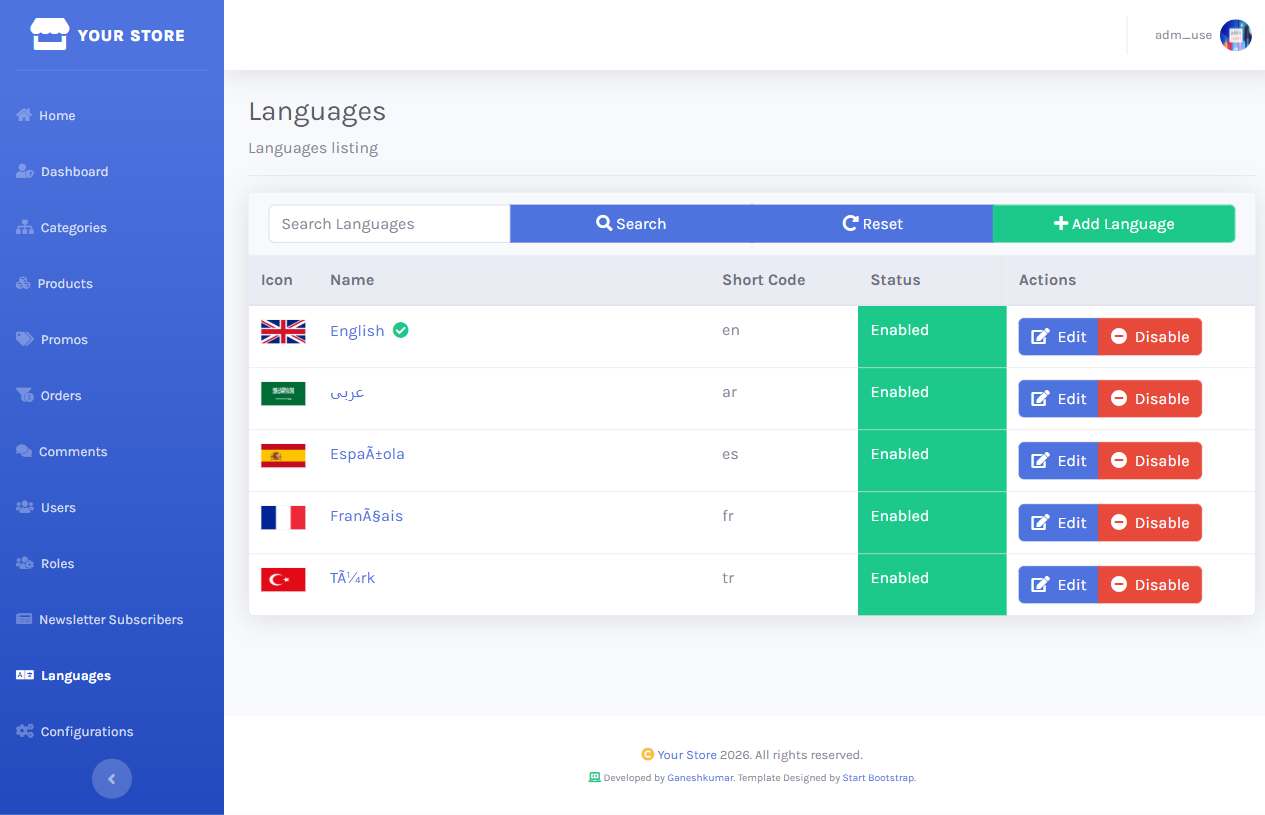The height and width of the screenshot is (815, 1265).
Task: Click the Reset button
Action: 873,224
